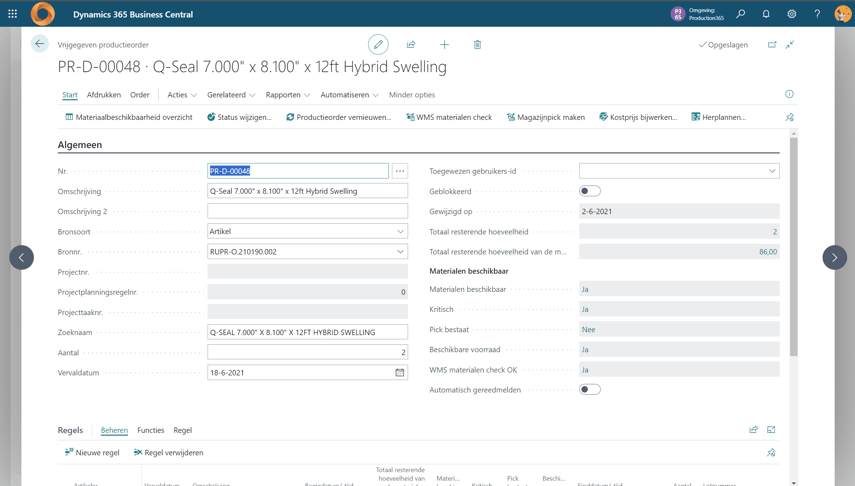Open page in new window icon
This screenshot has height=486, width=855.
(x=772, y=45)
